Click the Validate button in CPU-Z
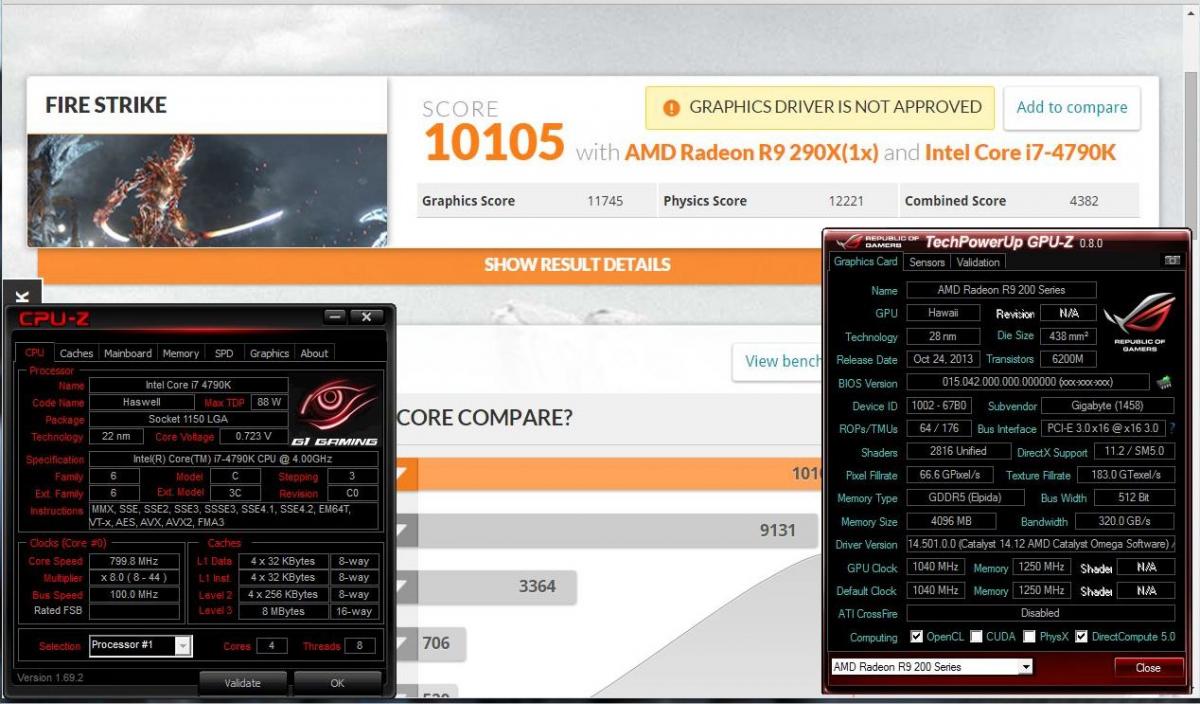Image resolution: width=1200 pixels, height=704 pixels. click(x=242, y=683)
